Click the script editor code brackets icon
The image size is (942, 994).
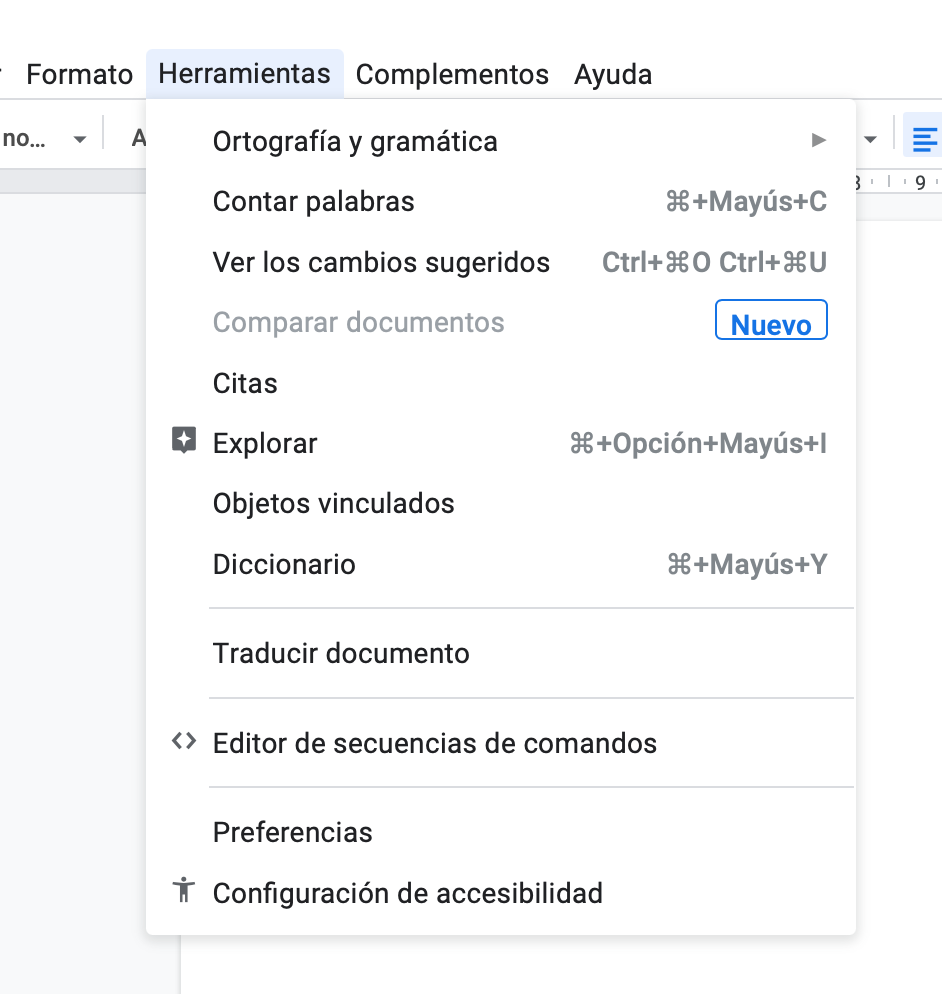coord(183,742)
